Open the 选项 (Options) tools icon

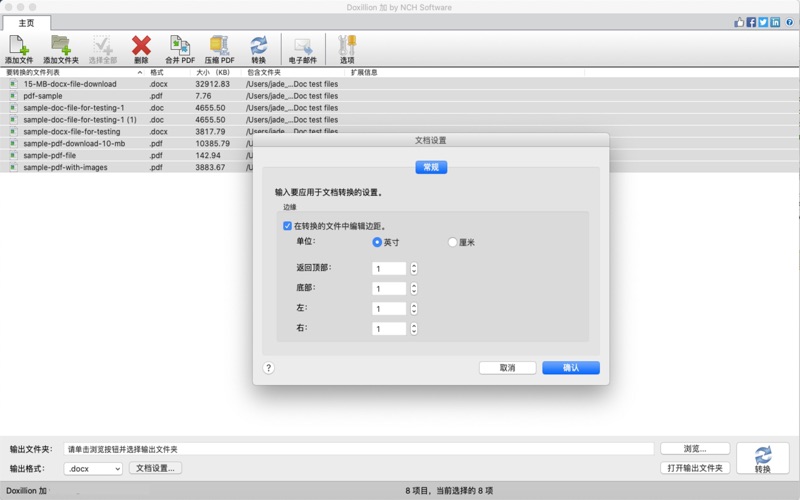(347, 47)
